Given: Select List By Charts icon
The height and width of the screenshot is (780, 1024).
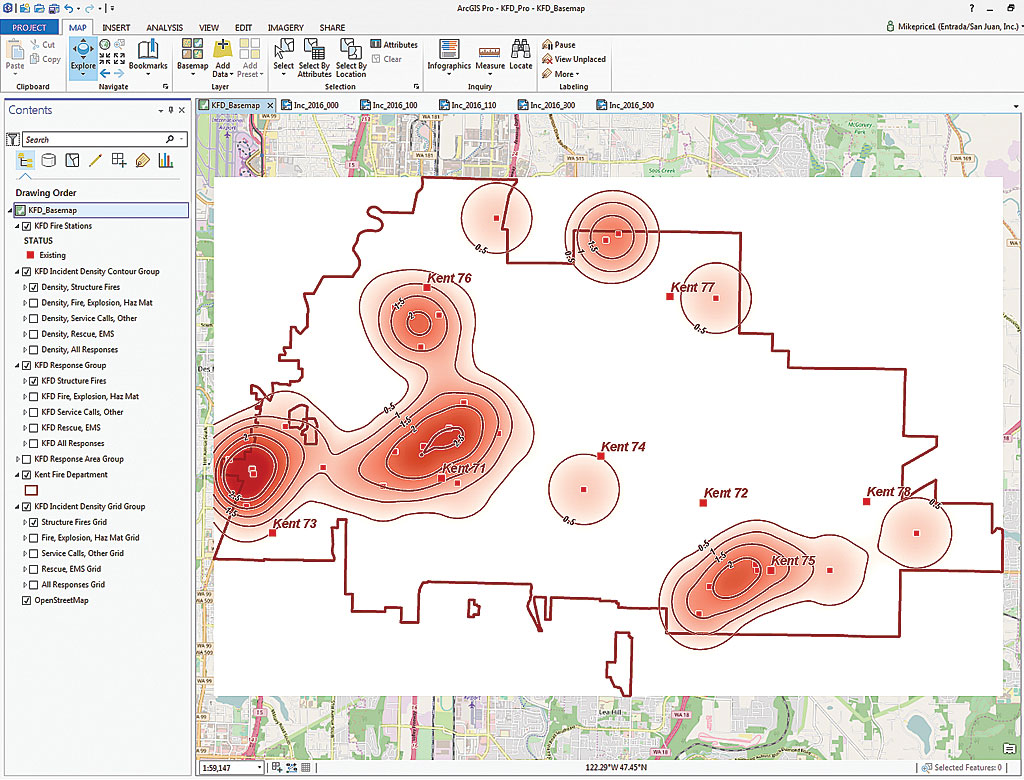Looking at the screenshot, I should tap(165, 161).
